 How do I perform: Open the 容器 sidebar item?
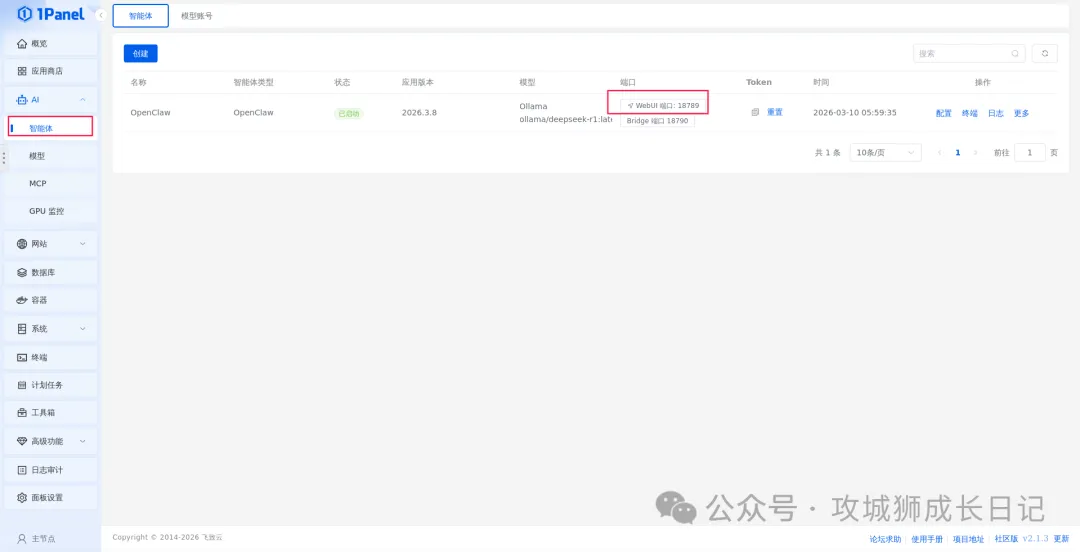(x=39, y=300)
